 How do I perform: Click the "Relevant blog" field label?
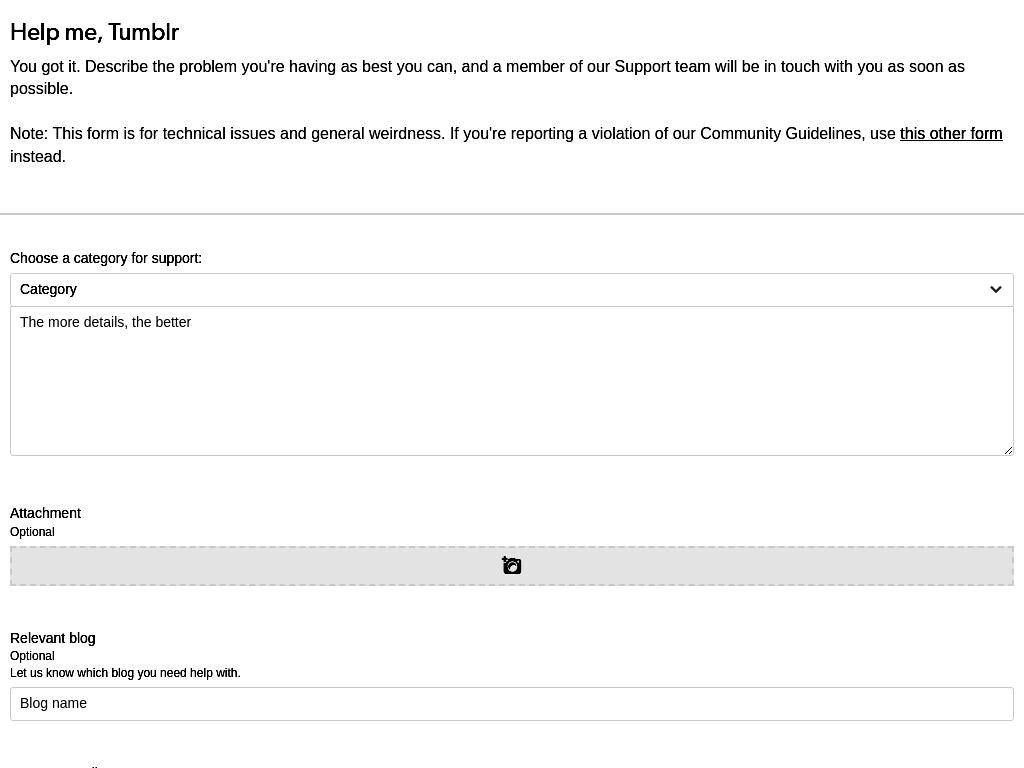(52, 638)
